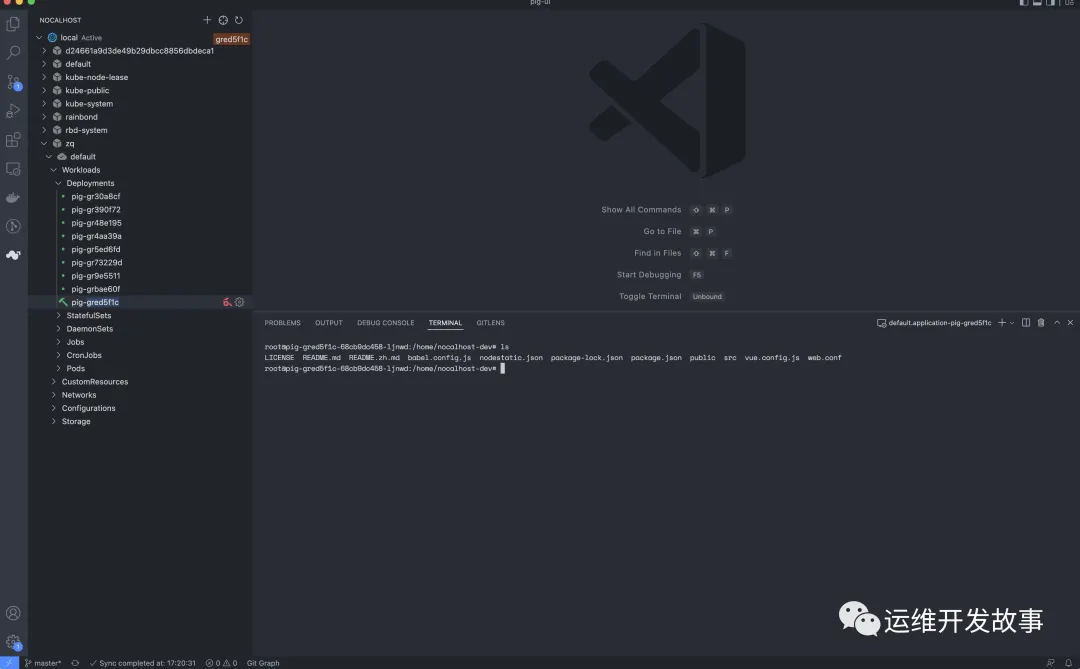This screenshot has width=1080, height=669.
Task: Click the Sync completed status entry
Action: [143, 663]
